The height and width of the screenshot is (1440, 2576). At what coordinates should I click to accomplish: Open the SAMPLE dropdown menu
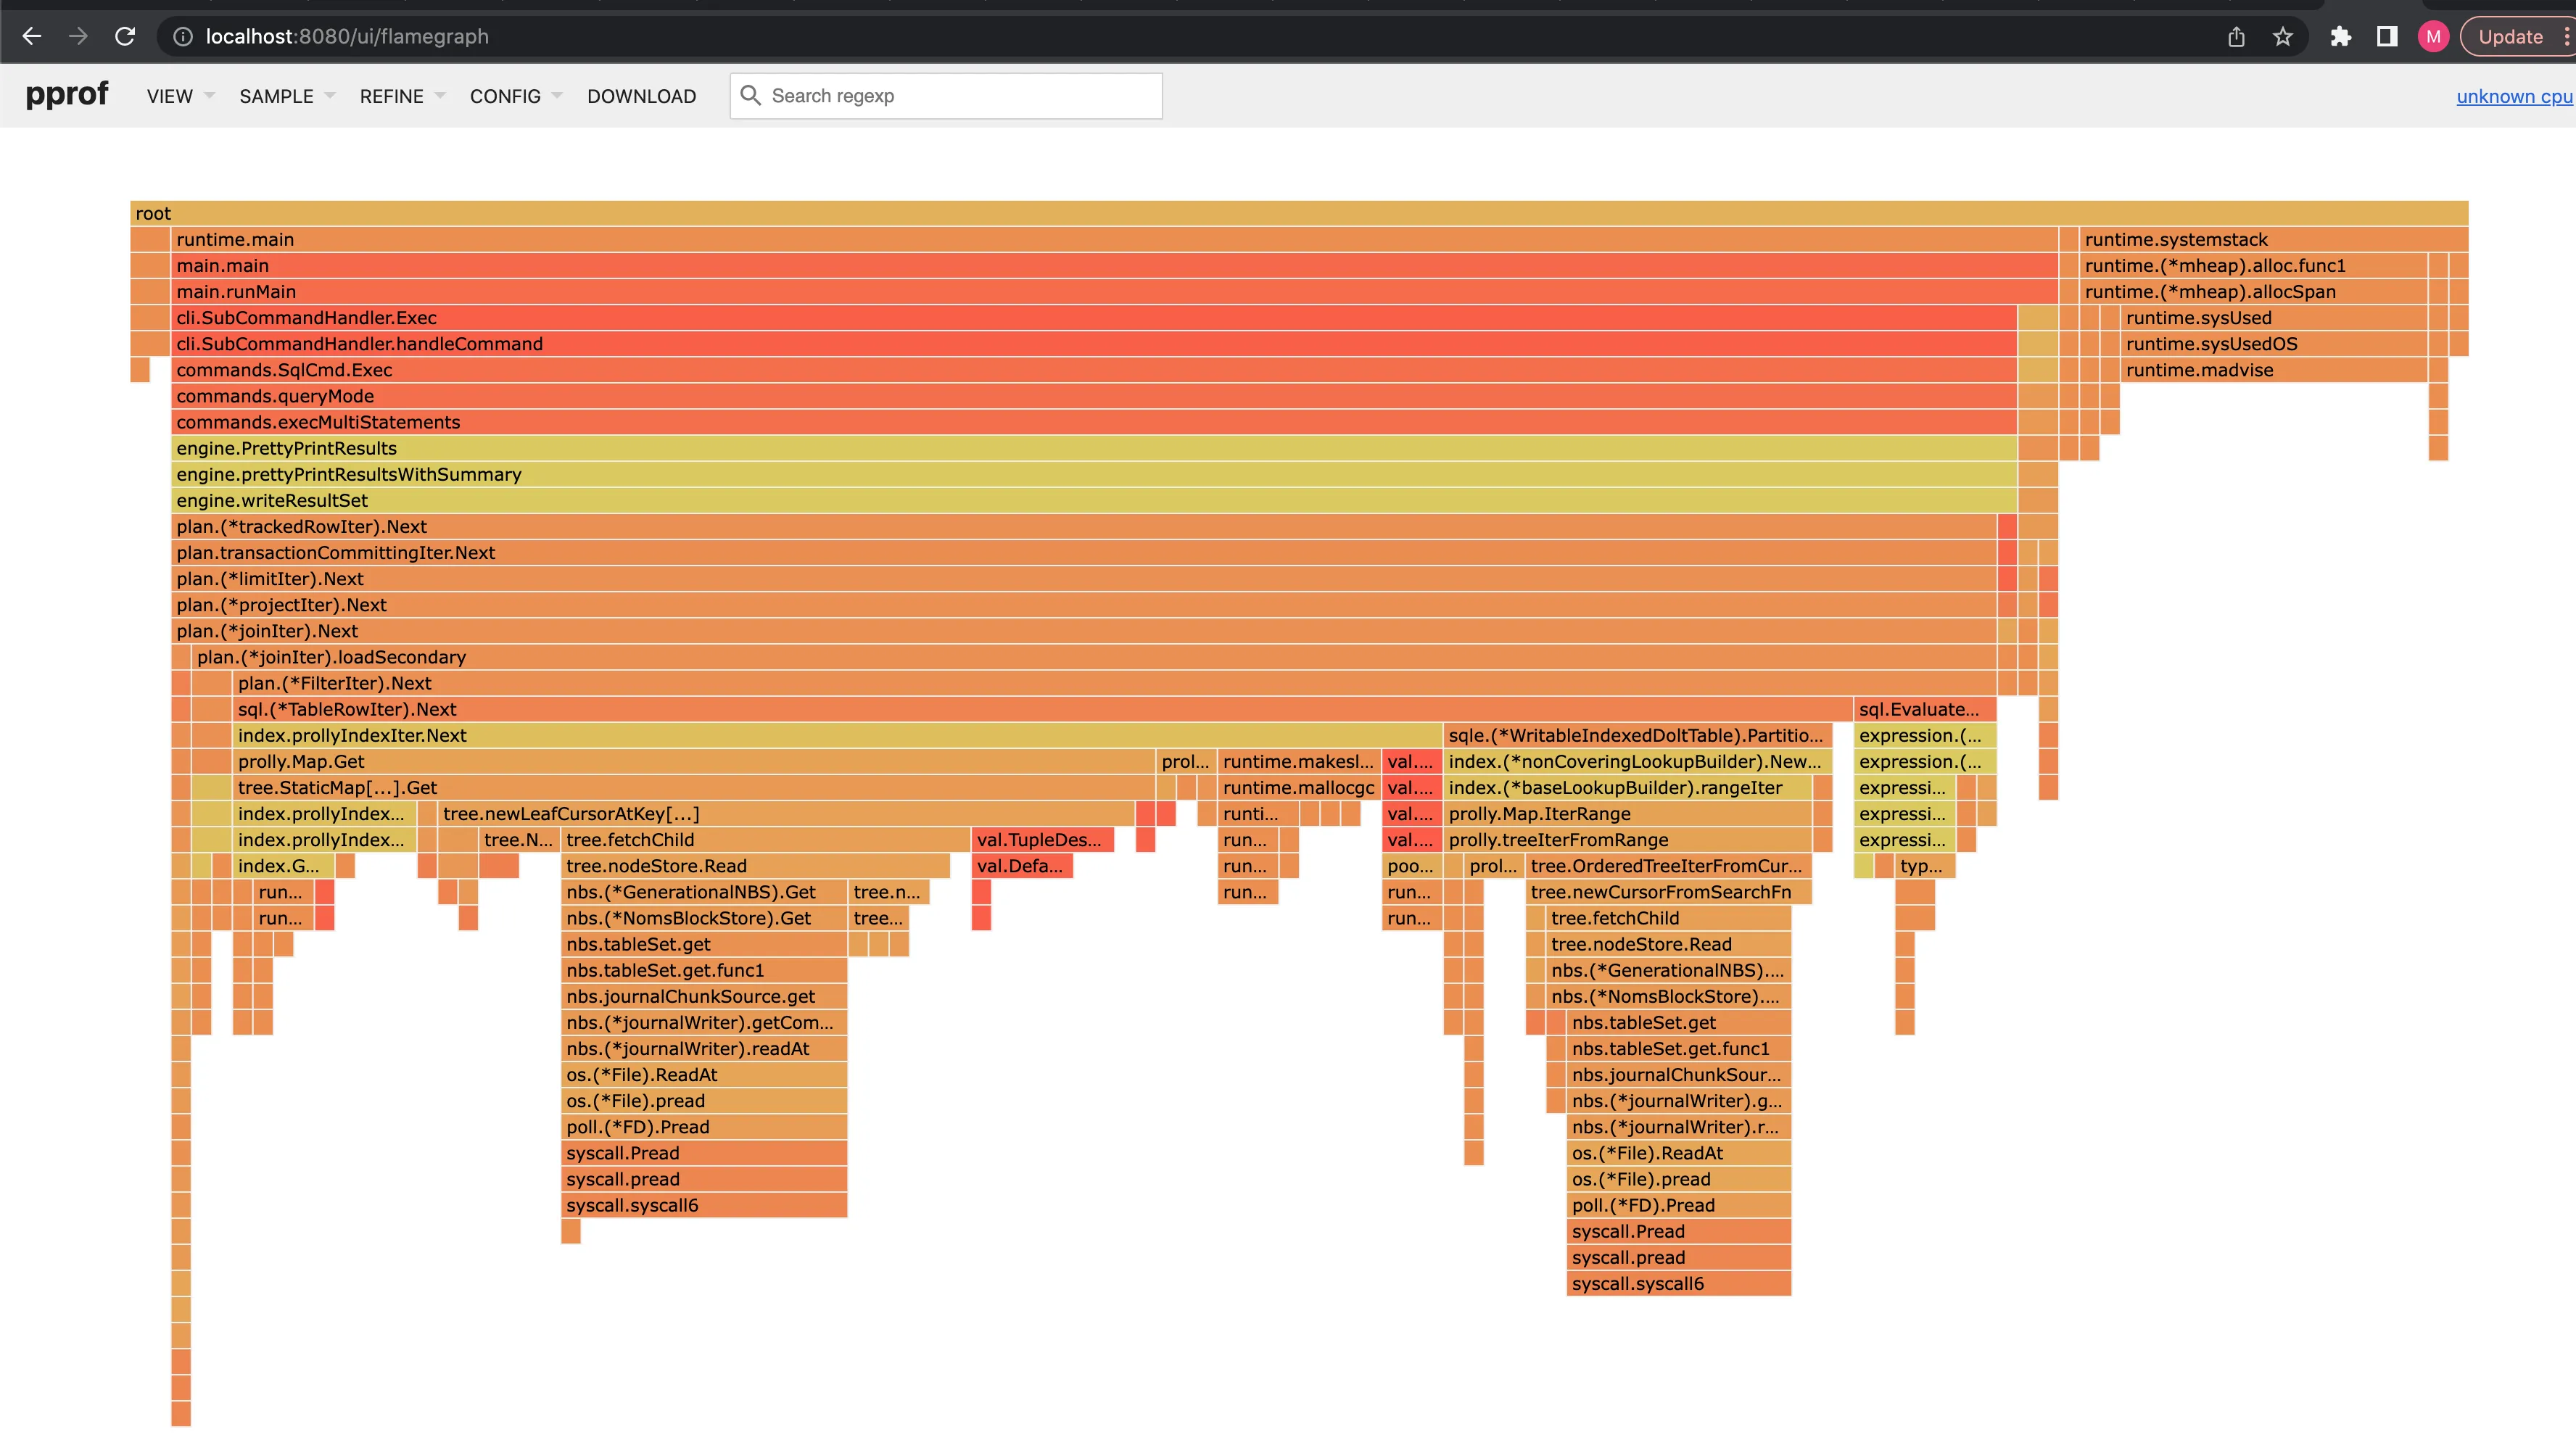[286, 96]
